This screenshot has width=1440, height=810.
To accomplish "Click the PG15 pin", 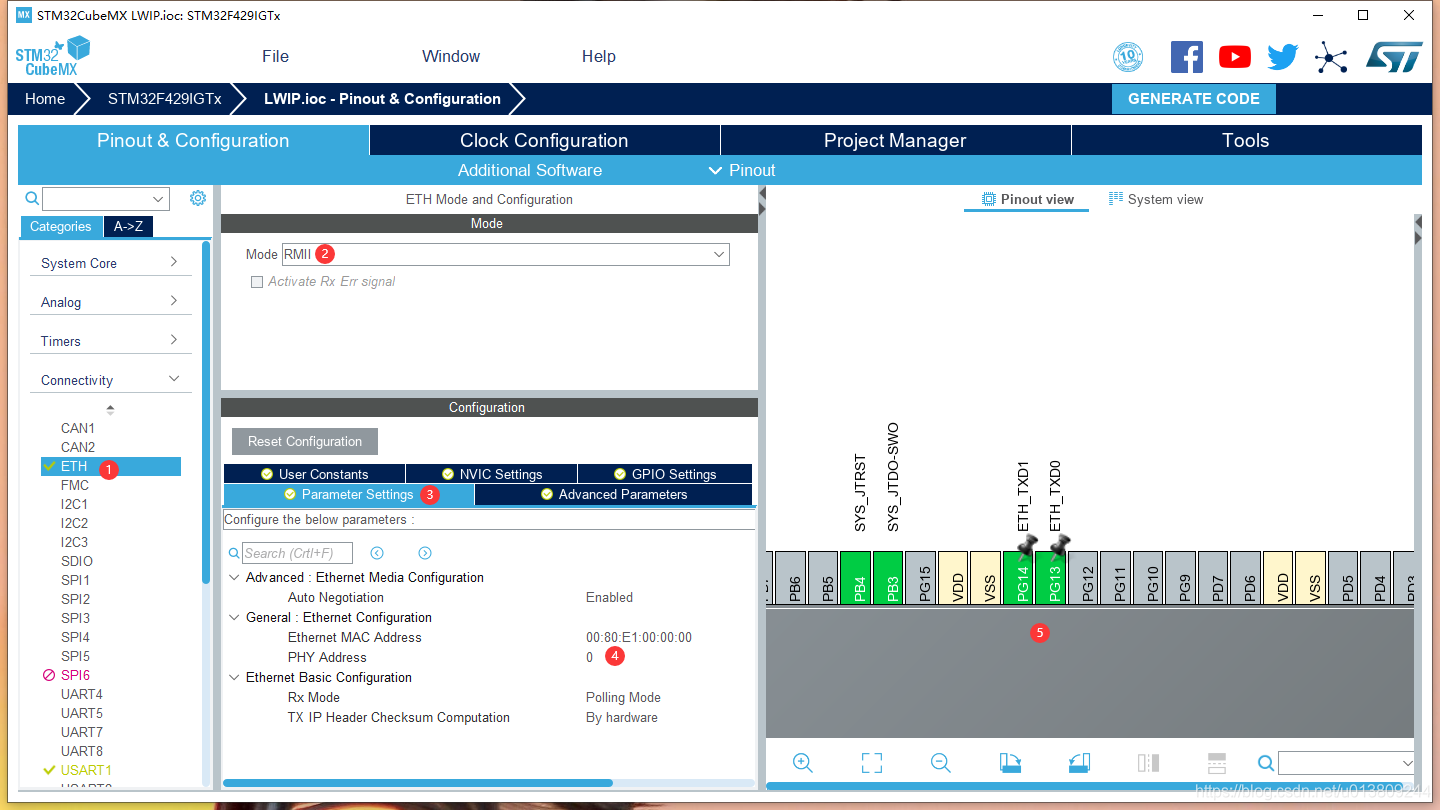I will tap(921, 577).
